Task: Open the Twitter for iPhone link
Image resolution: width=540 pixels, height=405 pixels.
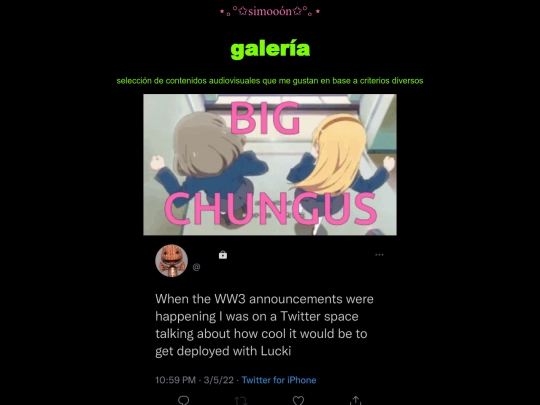Action: pos(279,380)
